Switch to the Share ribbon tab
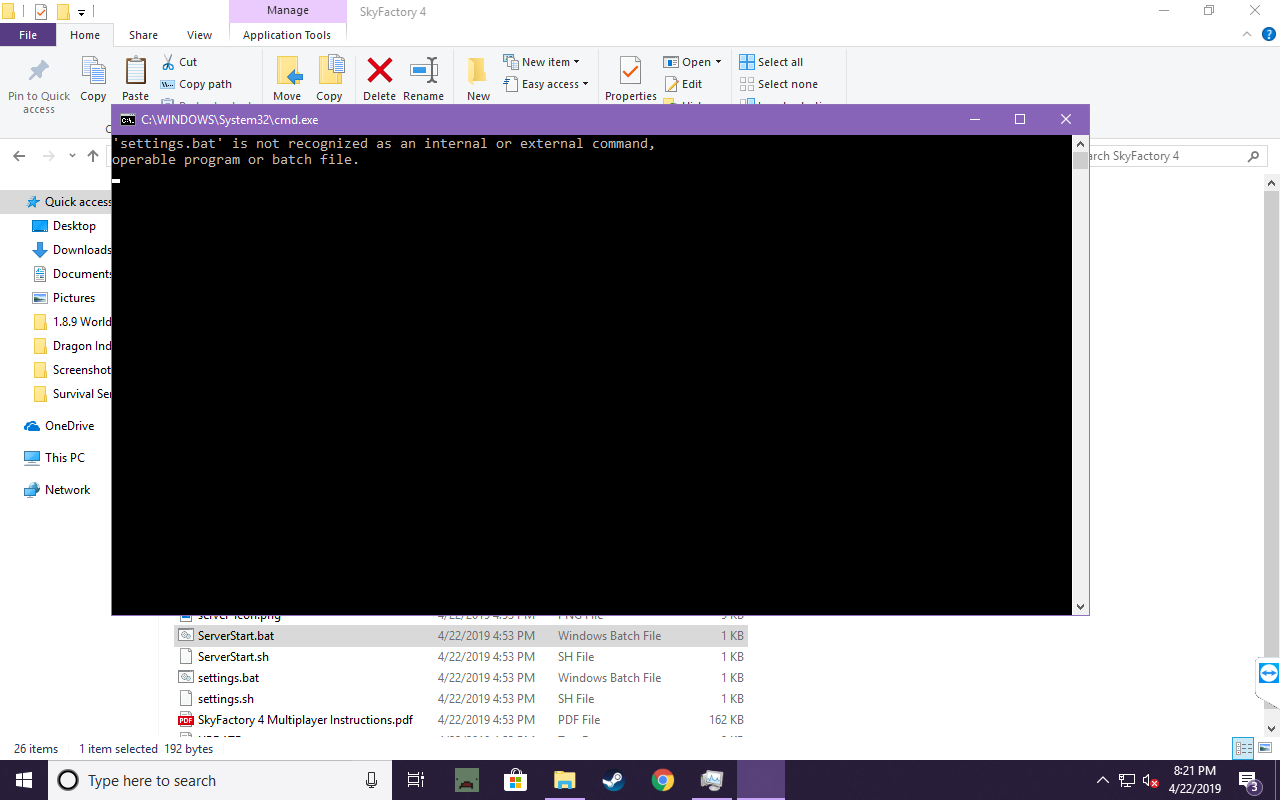 [x=143, y=35]
